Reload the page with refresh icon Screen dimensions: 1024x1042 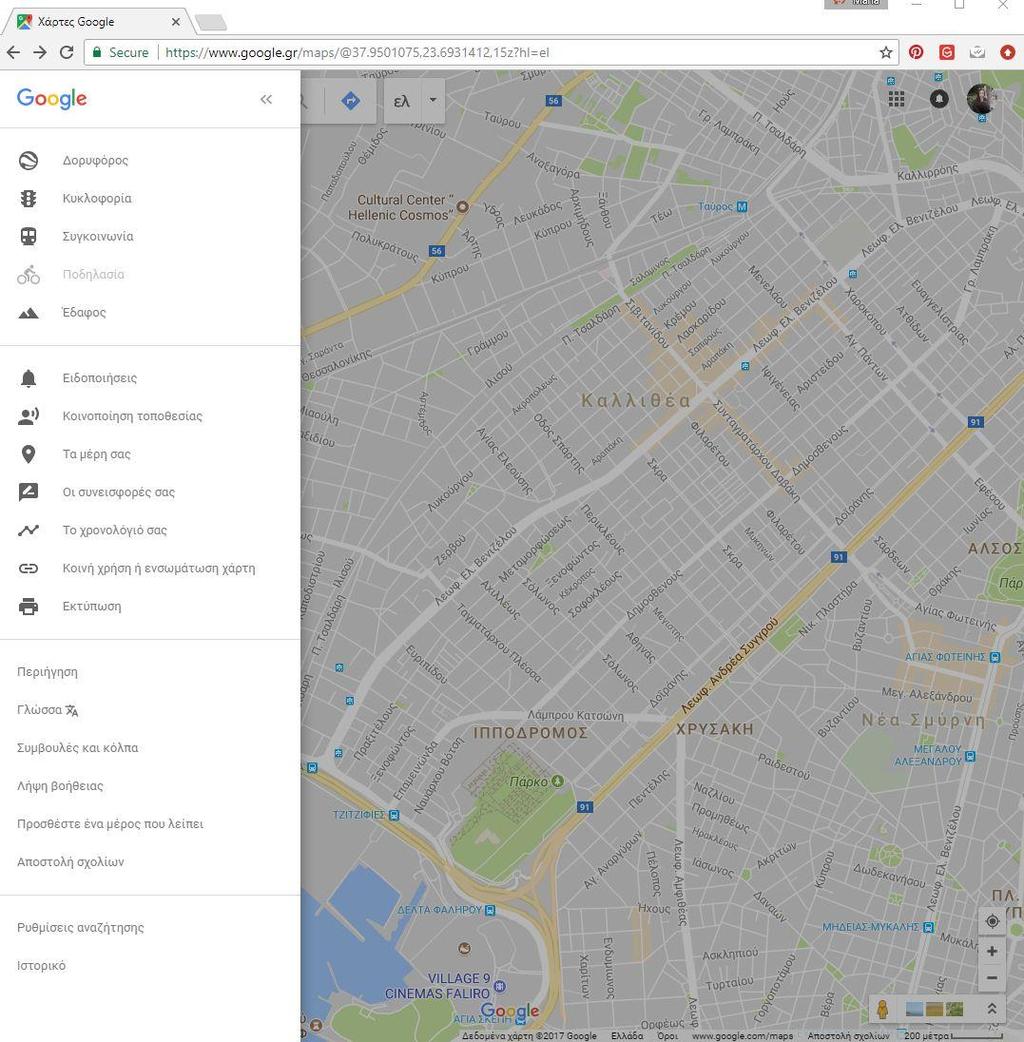point(66,52)
